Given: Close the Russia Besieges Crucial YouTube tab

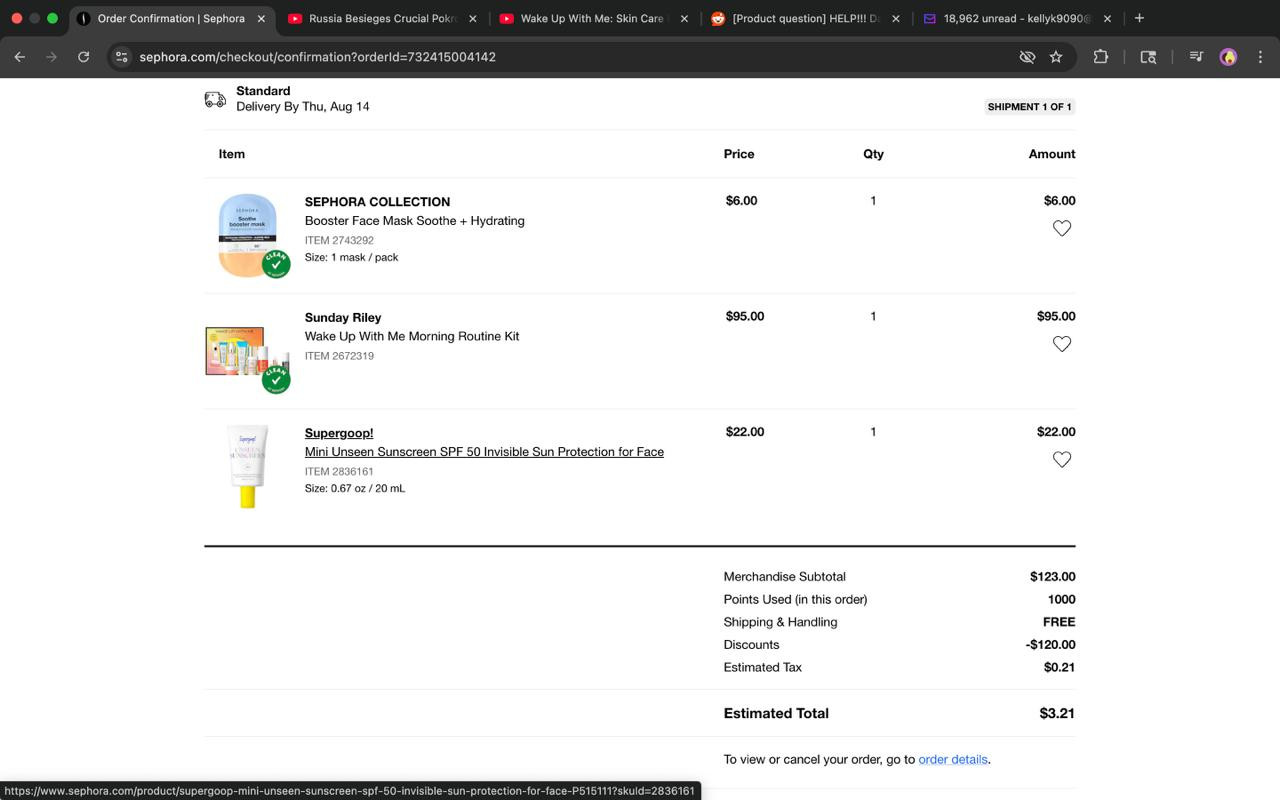Looking at the screenshot, I should 473,18.
